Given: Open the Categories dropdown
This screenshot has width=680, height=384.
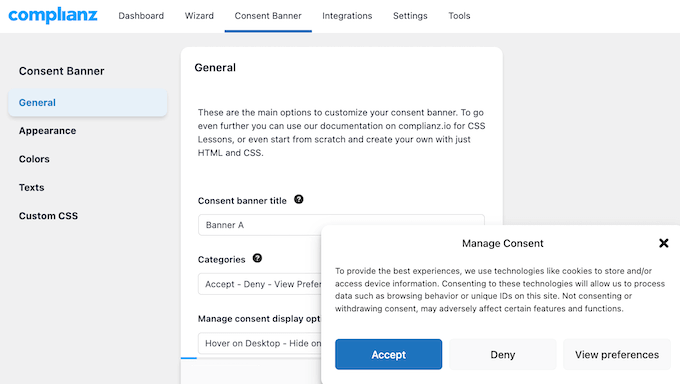Looking at the screenshot, I should [259, 284].
